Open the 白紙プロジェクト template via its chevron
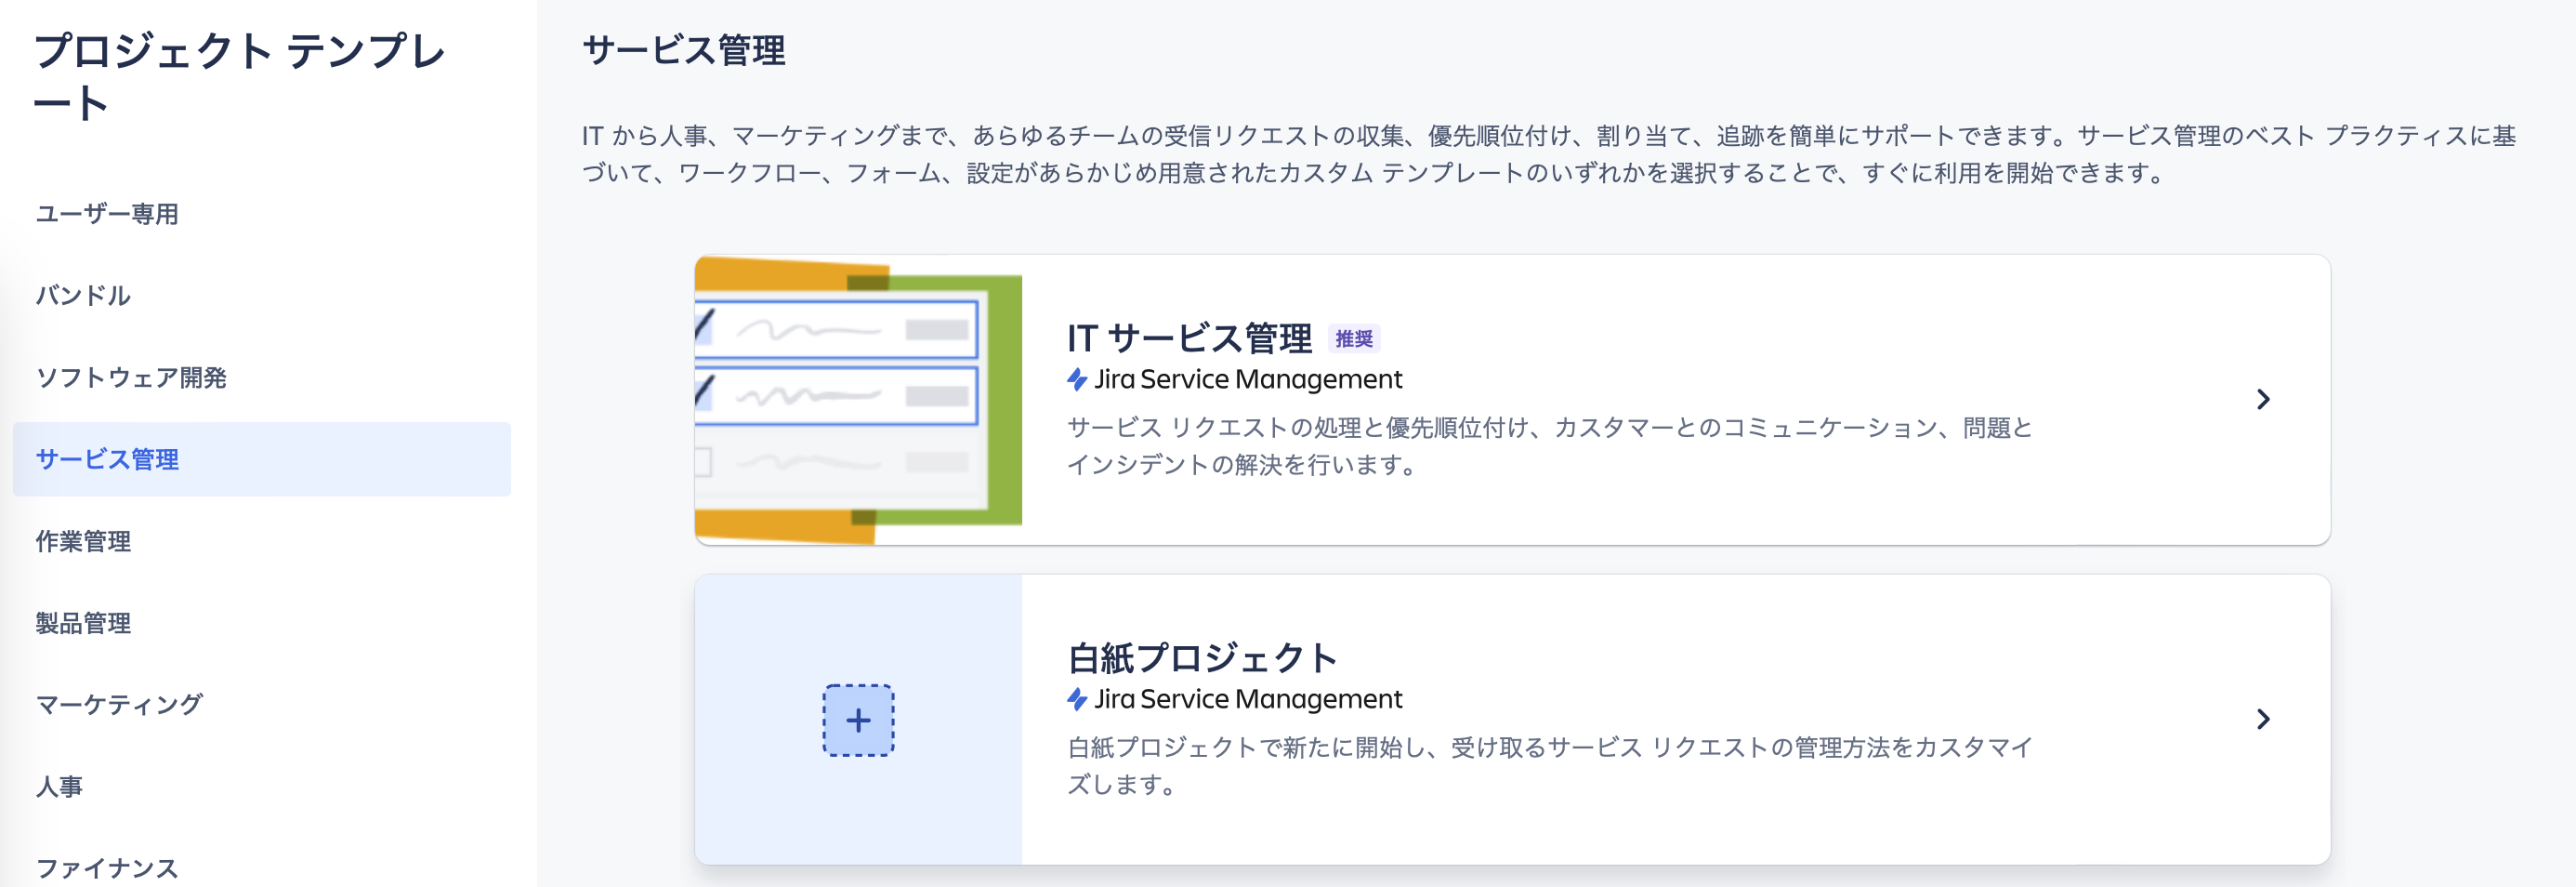The height and width of the screenshot is (887, 2576). tap(2264, 718)
